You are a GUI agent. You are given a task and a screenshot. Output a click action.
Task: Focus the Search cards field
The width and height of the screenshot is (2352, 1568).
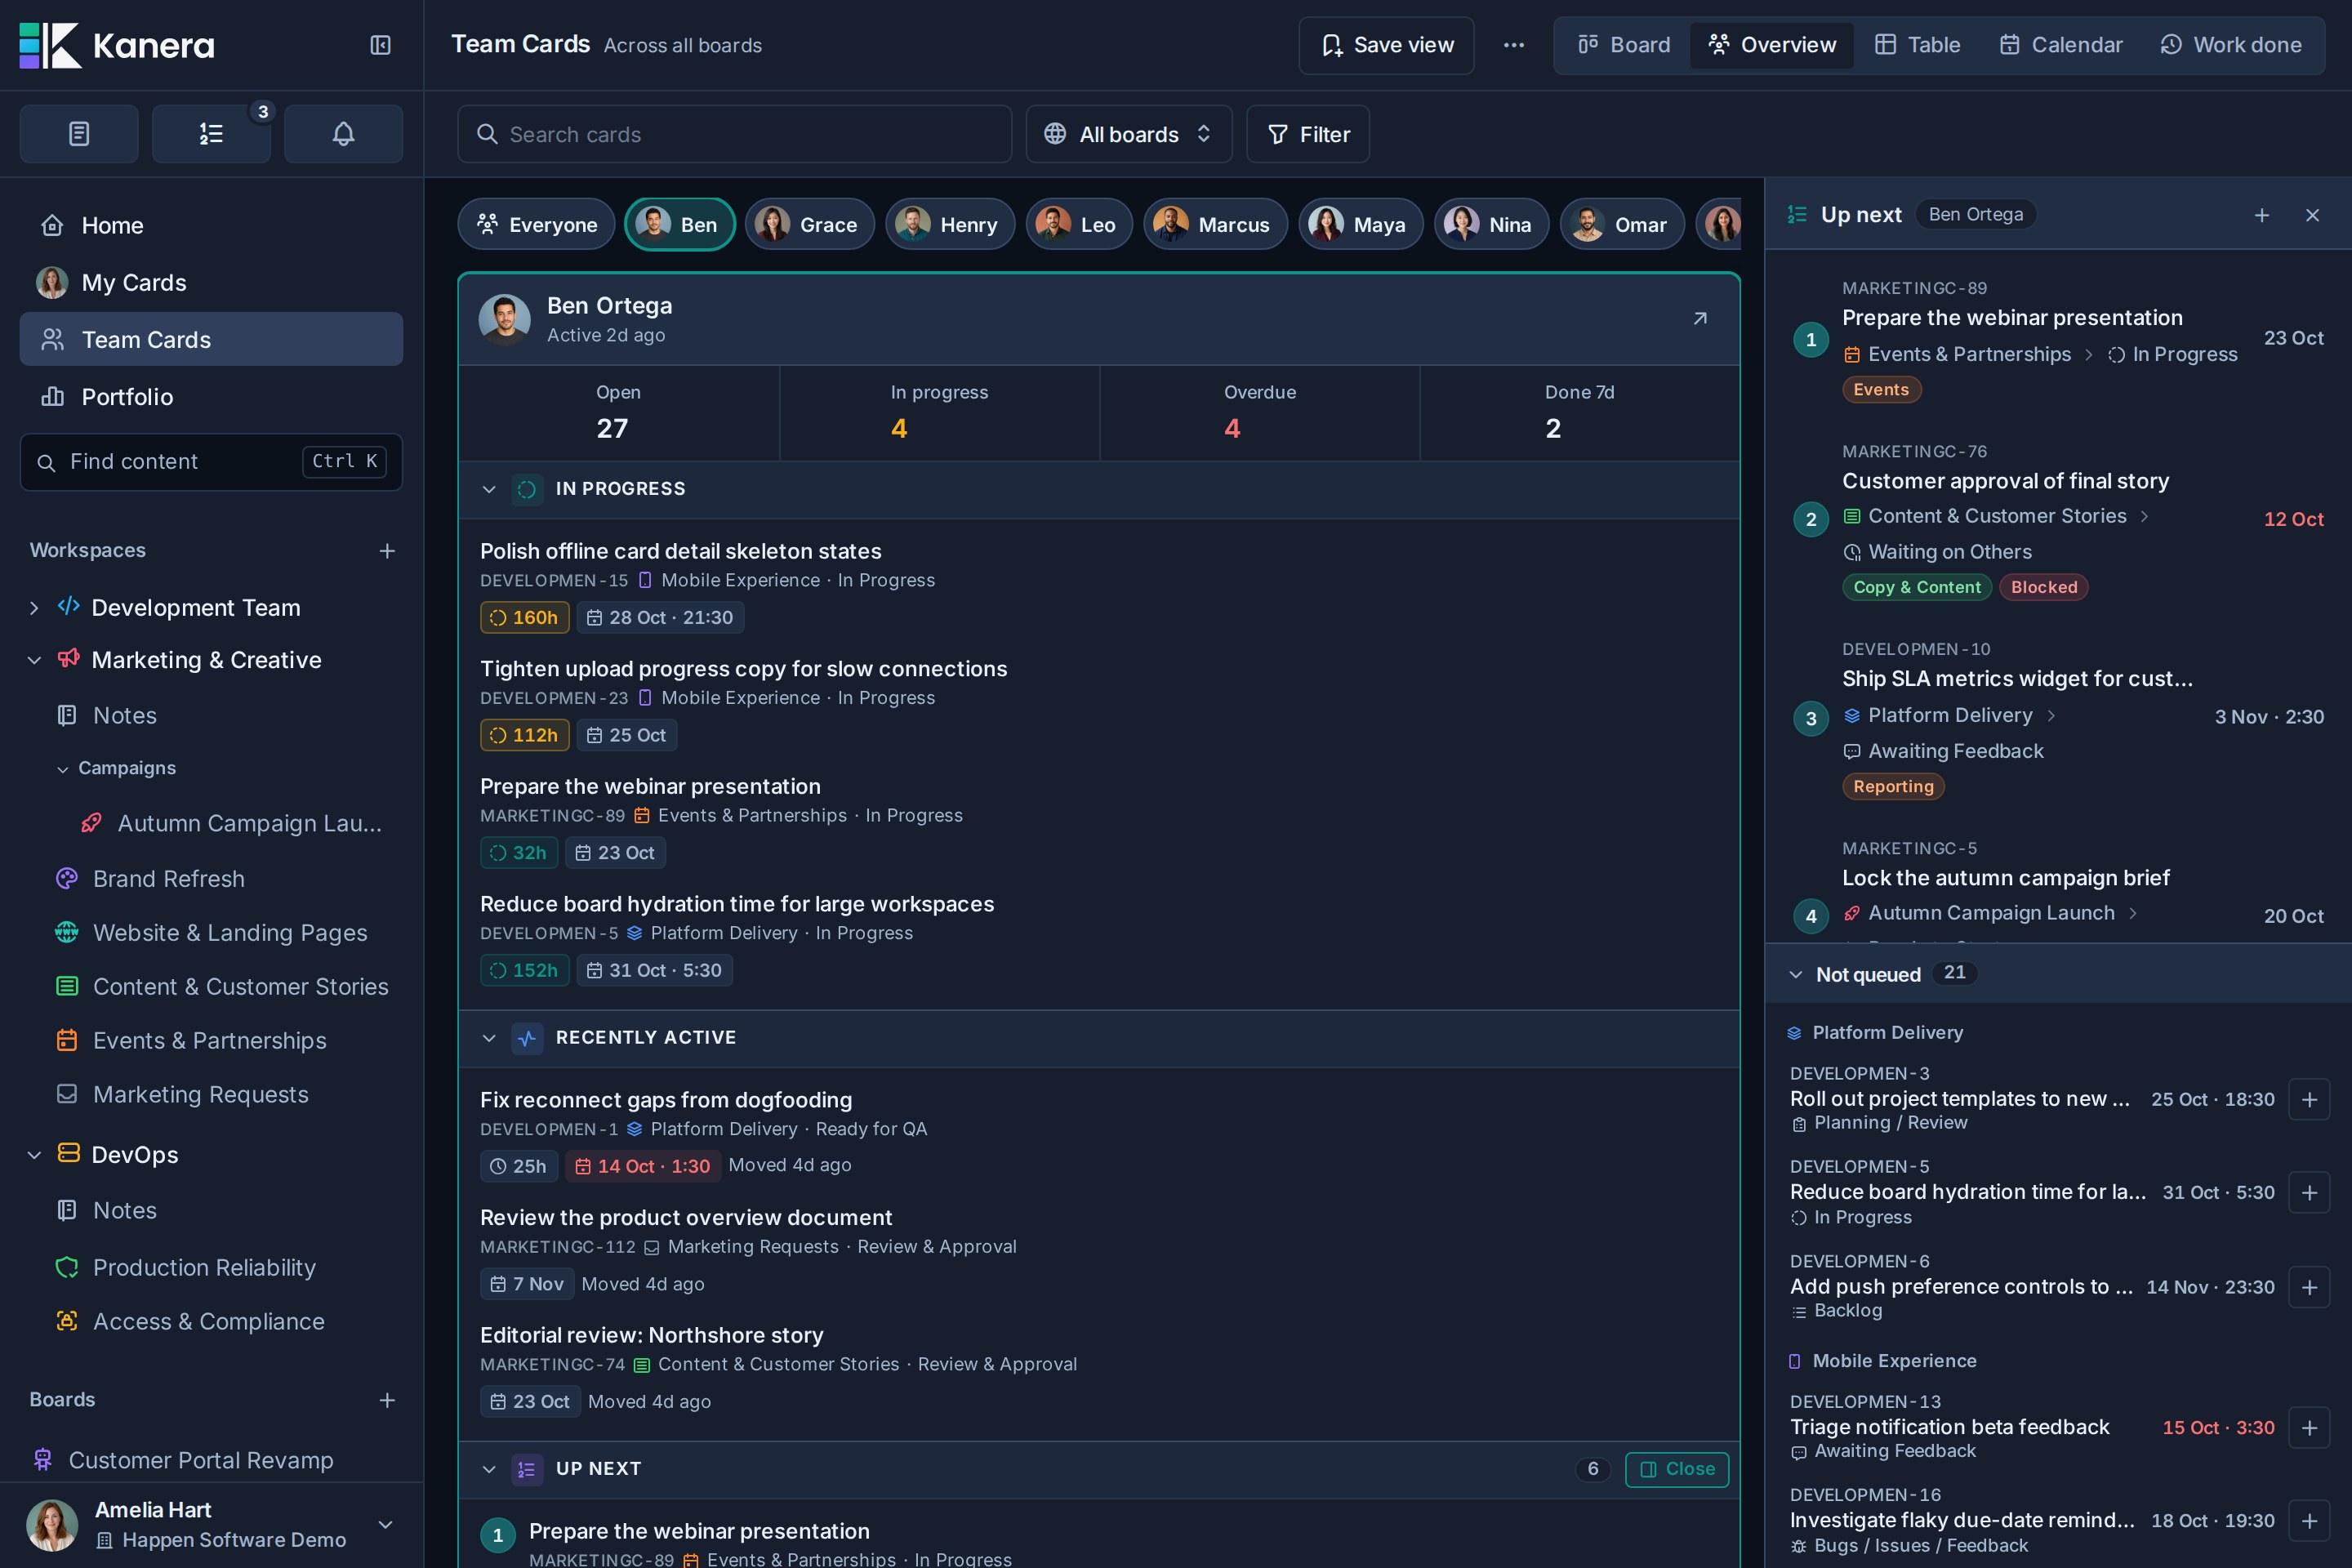coord(735,134)
